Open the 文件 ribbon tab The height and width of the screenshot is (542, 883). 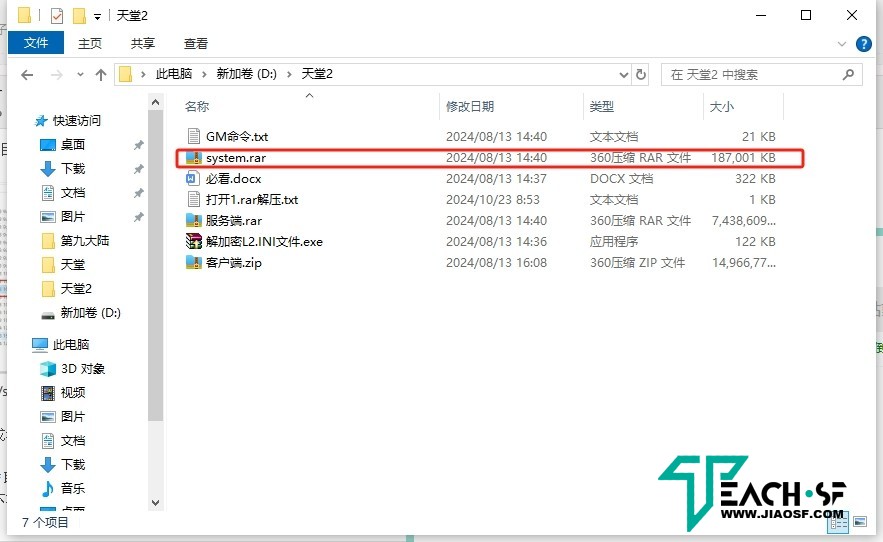pos(36,43)
